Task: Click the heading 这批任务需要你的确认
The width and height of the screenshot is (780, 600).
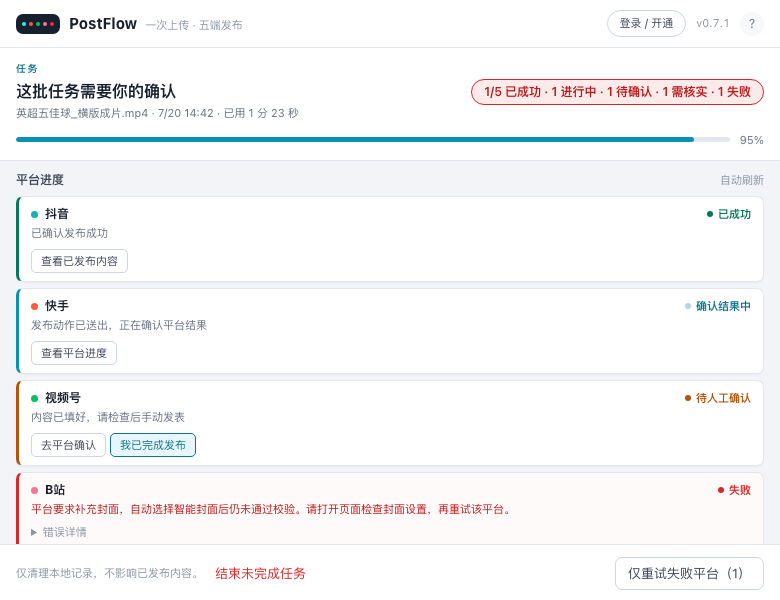Action: [96, 92]
